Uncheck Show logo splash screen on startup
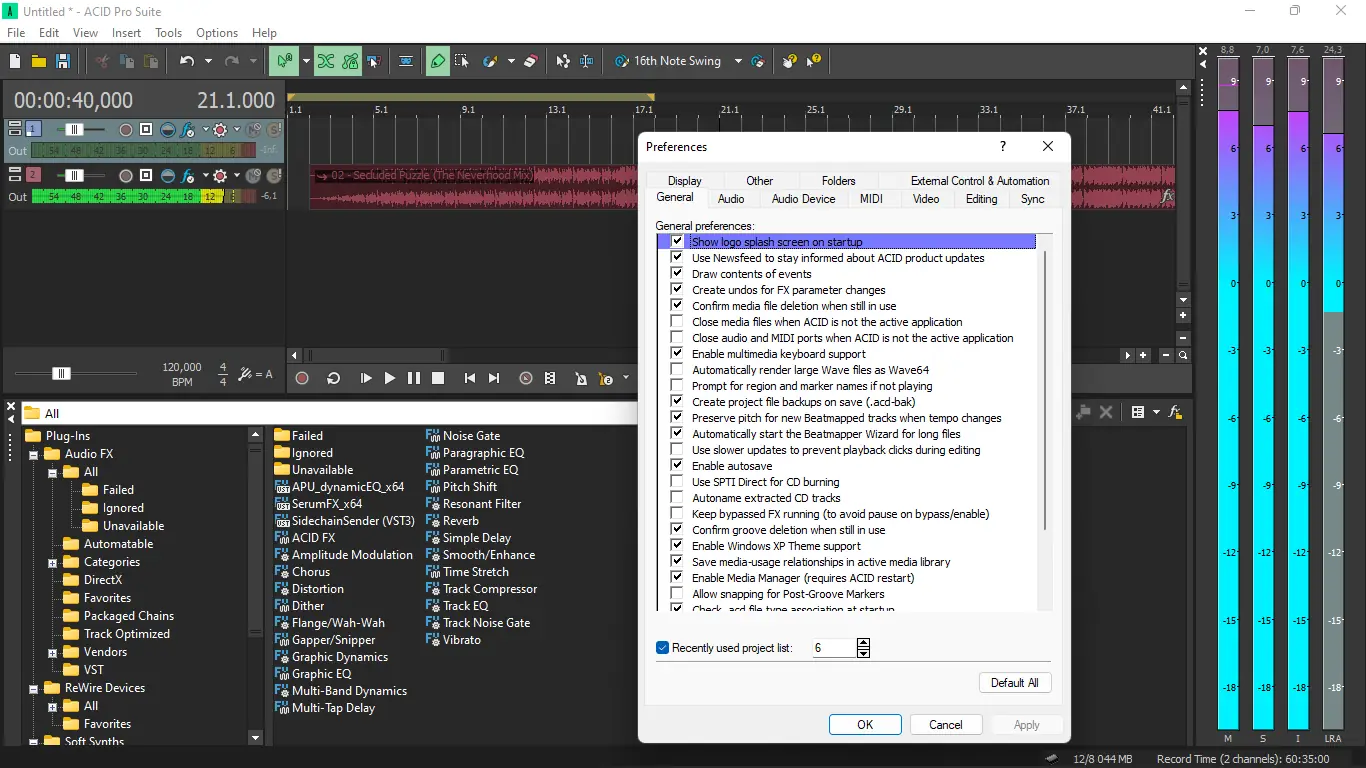 (677, 242)
